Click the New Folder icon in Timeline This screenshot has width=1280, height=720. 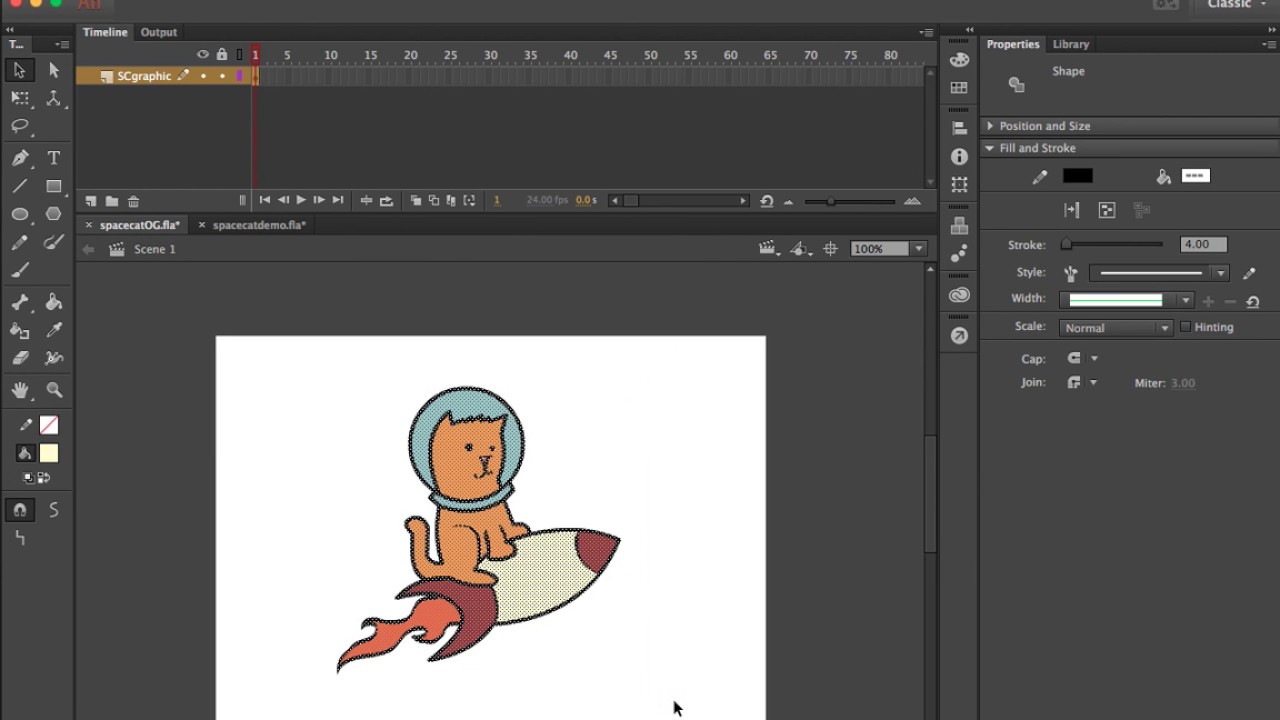click(112, 201)
